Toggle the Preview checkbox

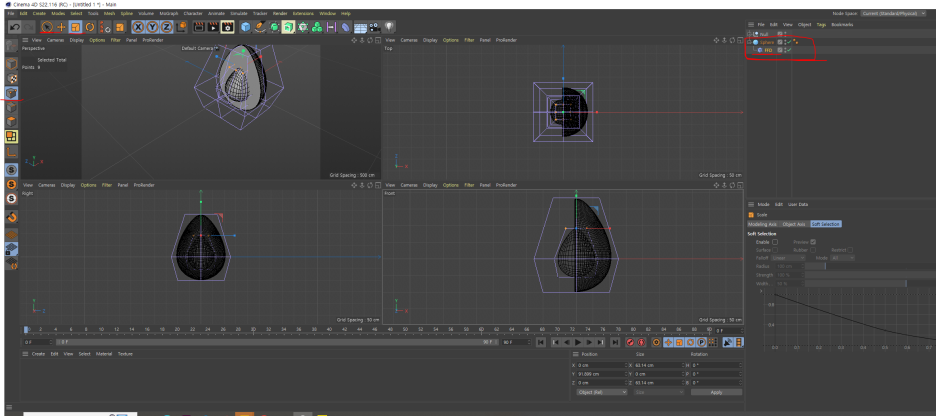pyautogui.click(x=813, y=242)
